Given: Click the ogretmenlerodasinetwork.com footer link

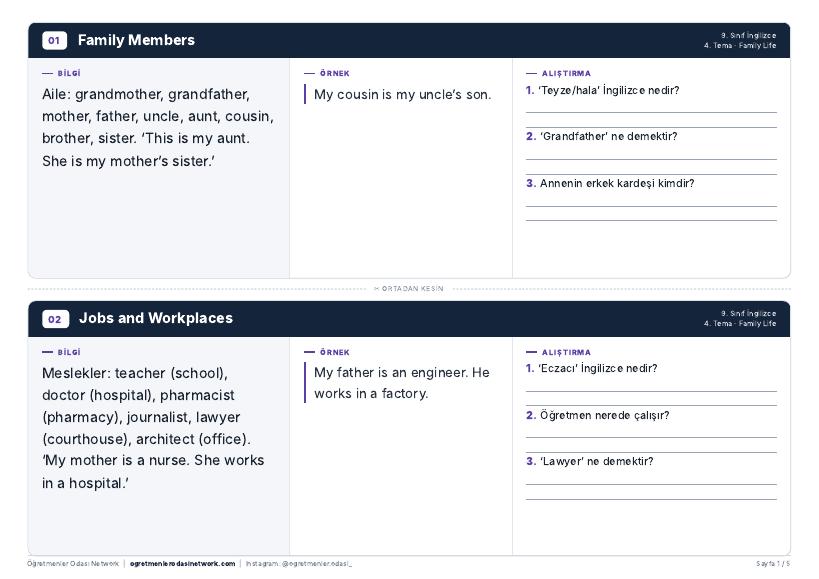Looking at the screenshot, I should pos(182,564).
